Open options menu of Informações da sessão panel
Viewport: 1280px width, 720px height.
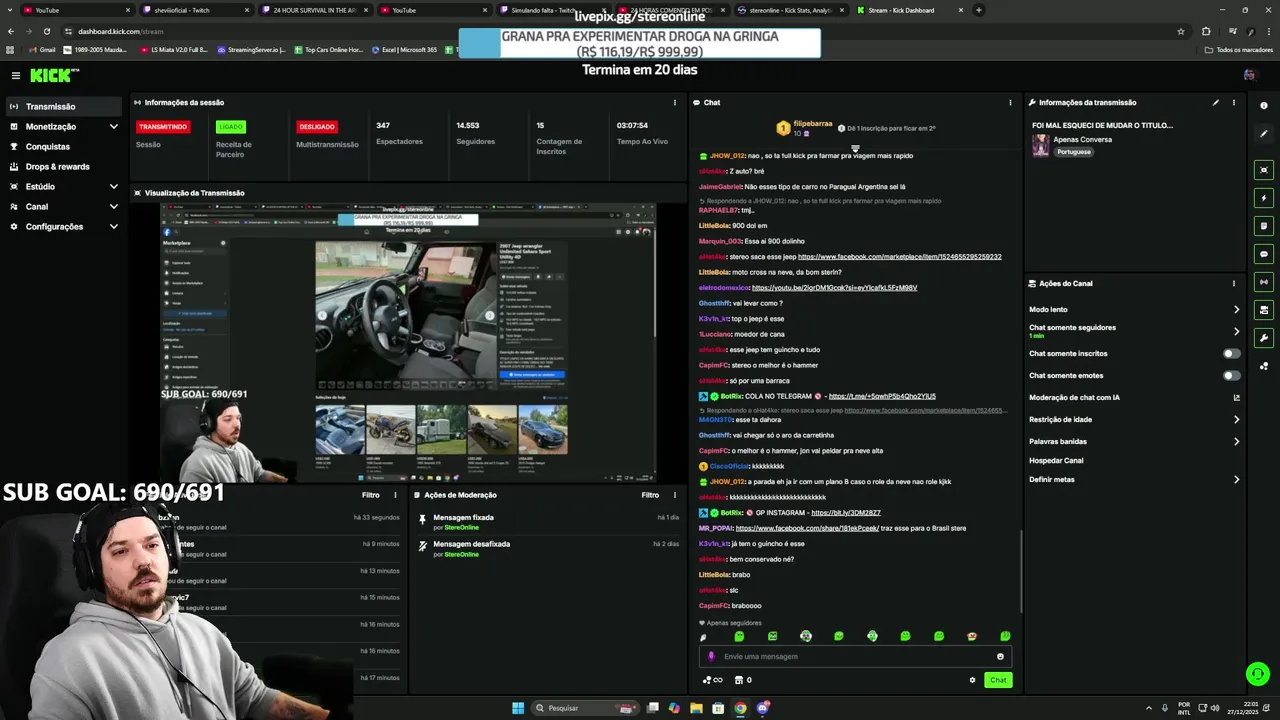(x=674, y=102)
